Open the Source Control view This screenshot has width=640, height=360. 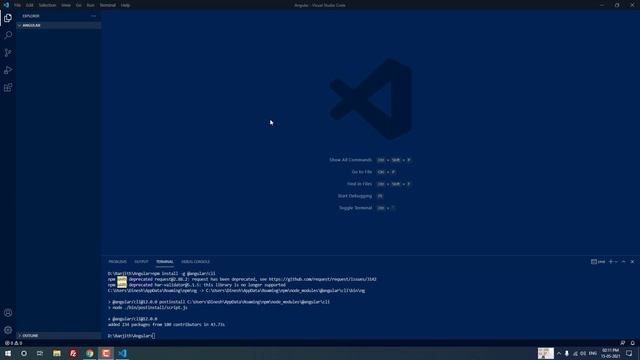[x=8, y=53]
